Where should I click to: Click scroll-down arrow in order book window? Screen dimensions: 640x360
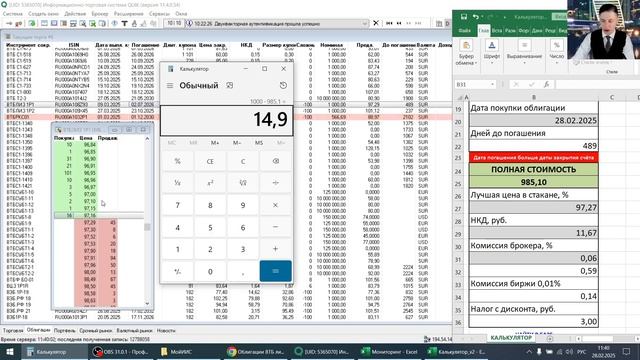point(147,304)
